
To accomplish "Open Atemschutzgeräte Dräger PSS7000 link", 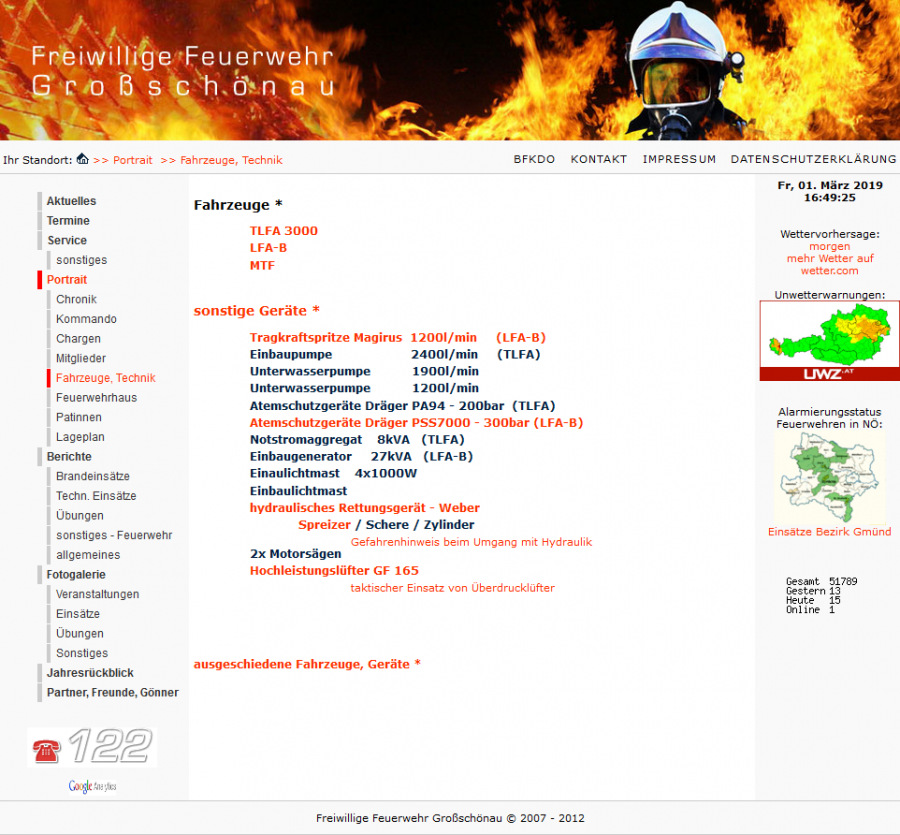I will point(416,423).
